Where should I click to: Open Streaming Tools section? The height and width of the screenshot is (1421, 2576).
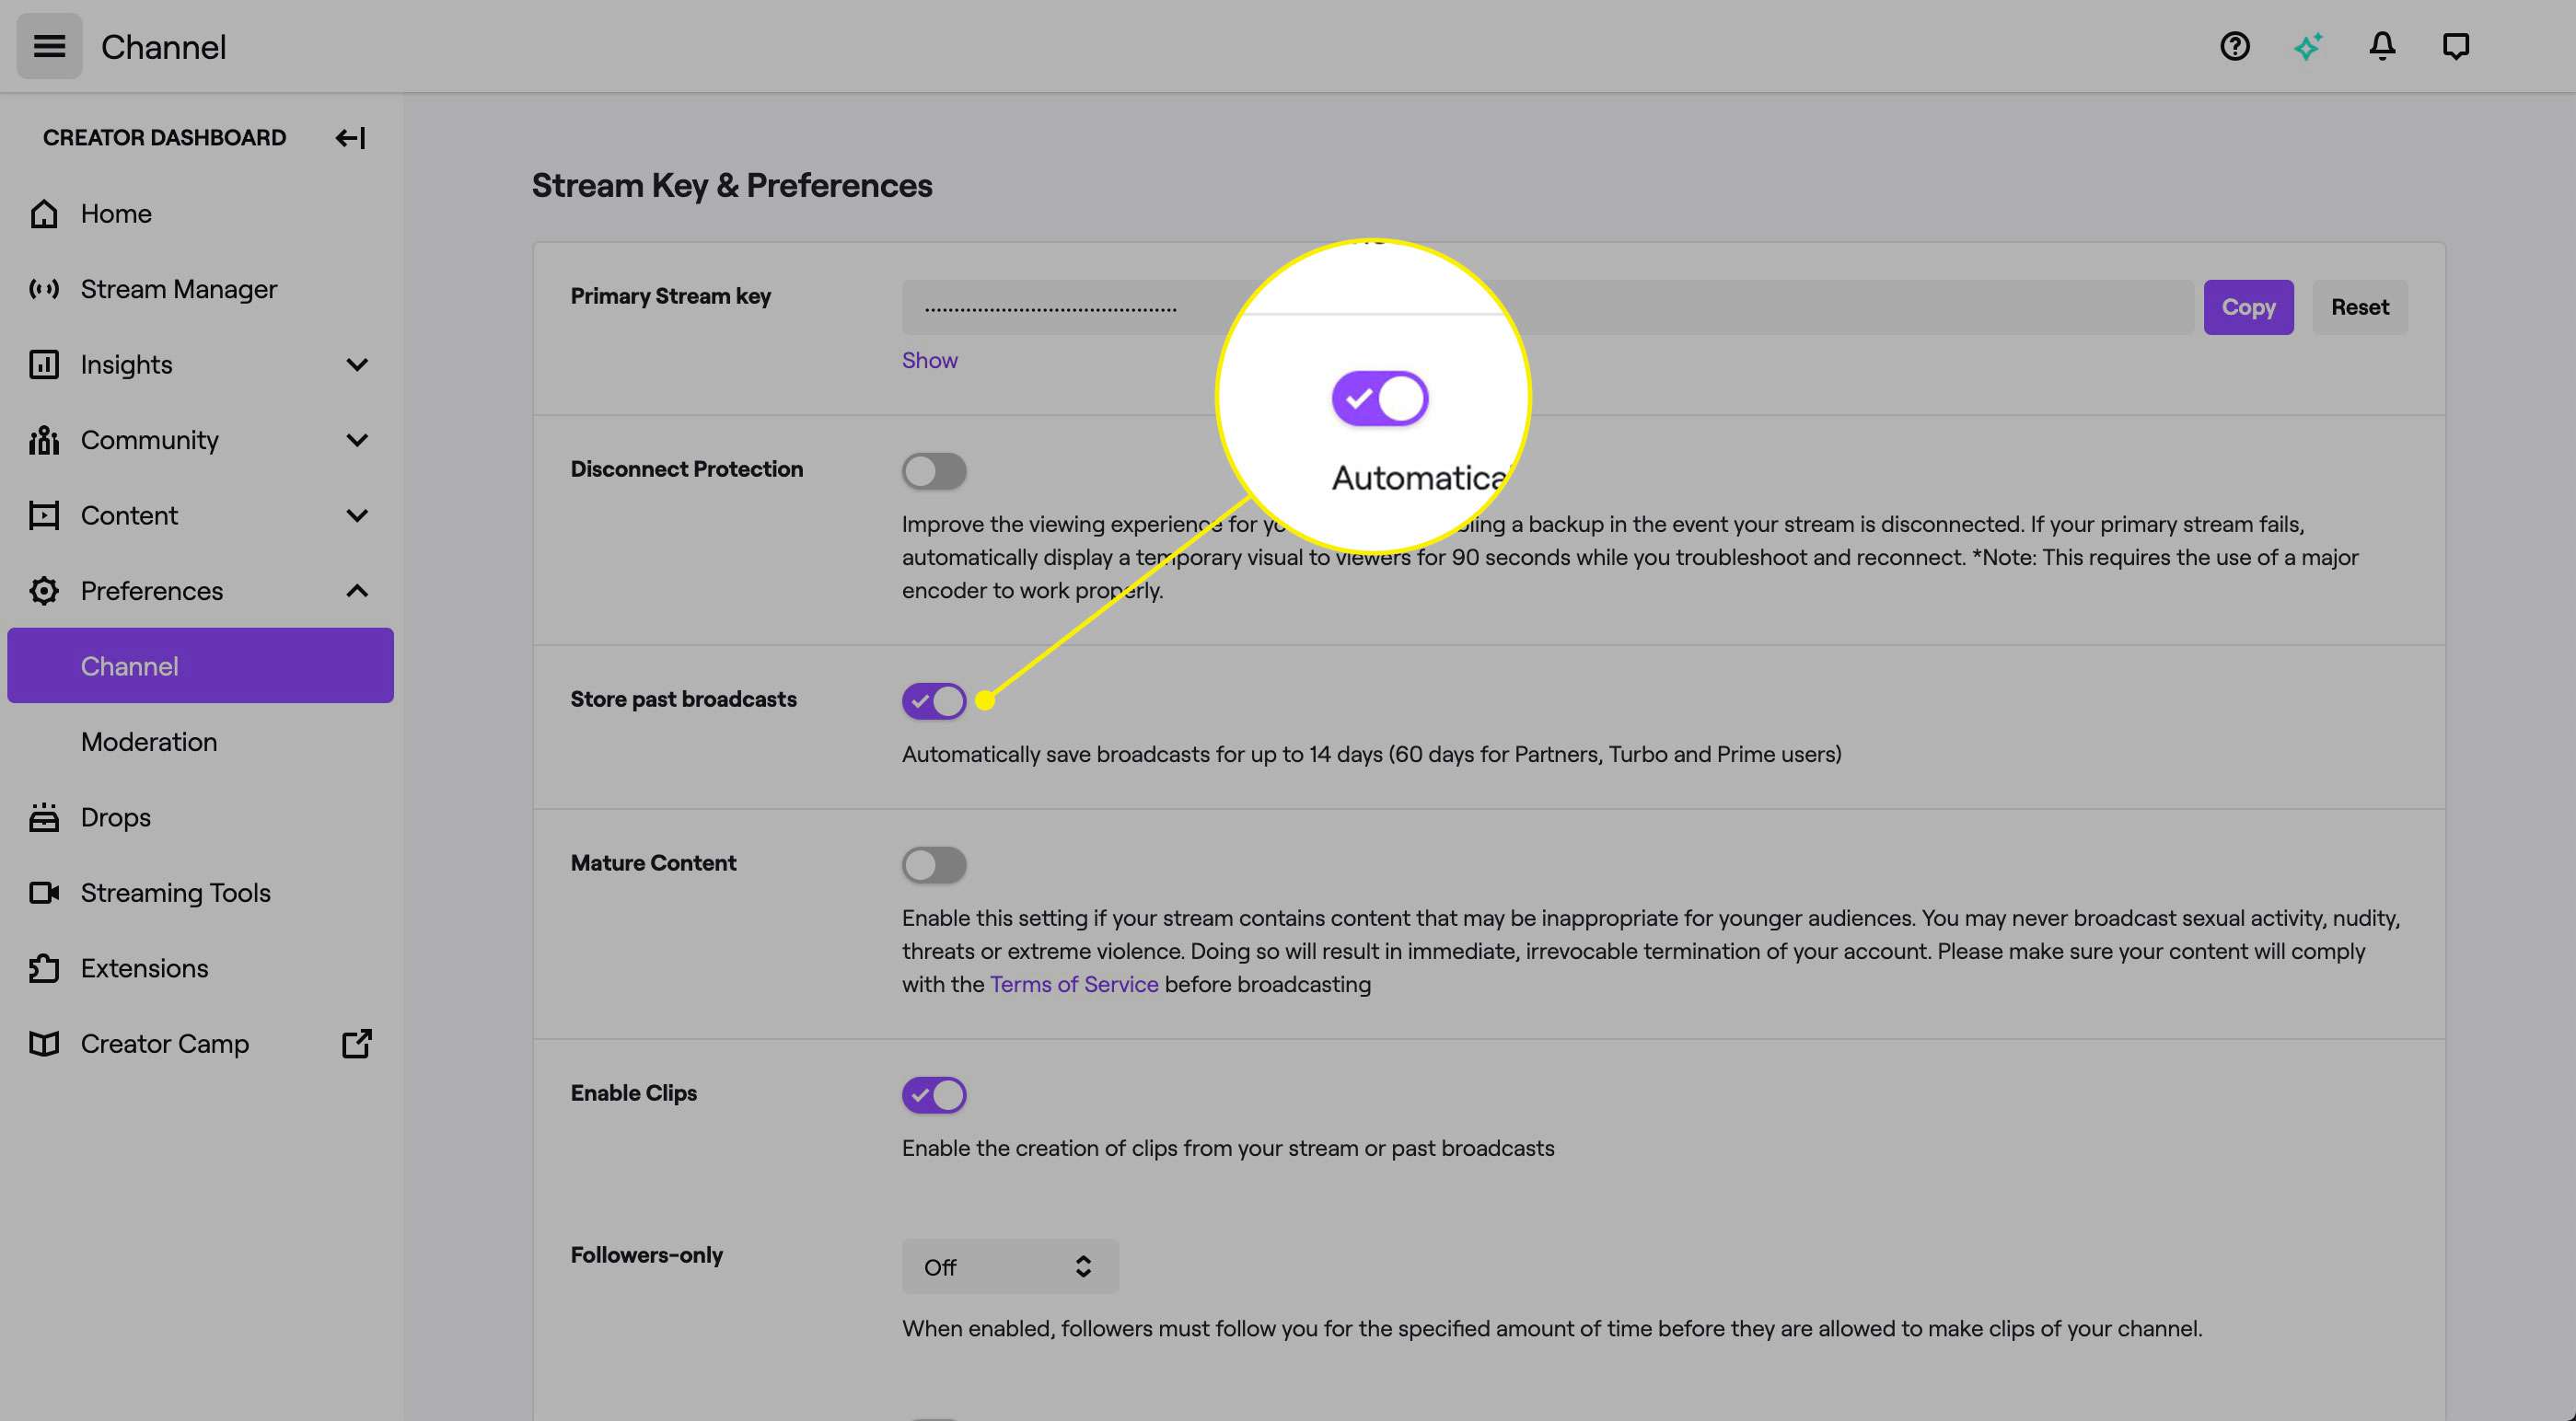click(x=175, y=893)
